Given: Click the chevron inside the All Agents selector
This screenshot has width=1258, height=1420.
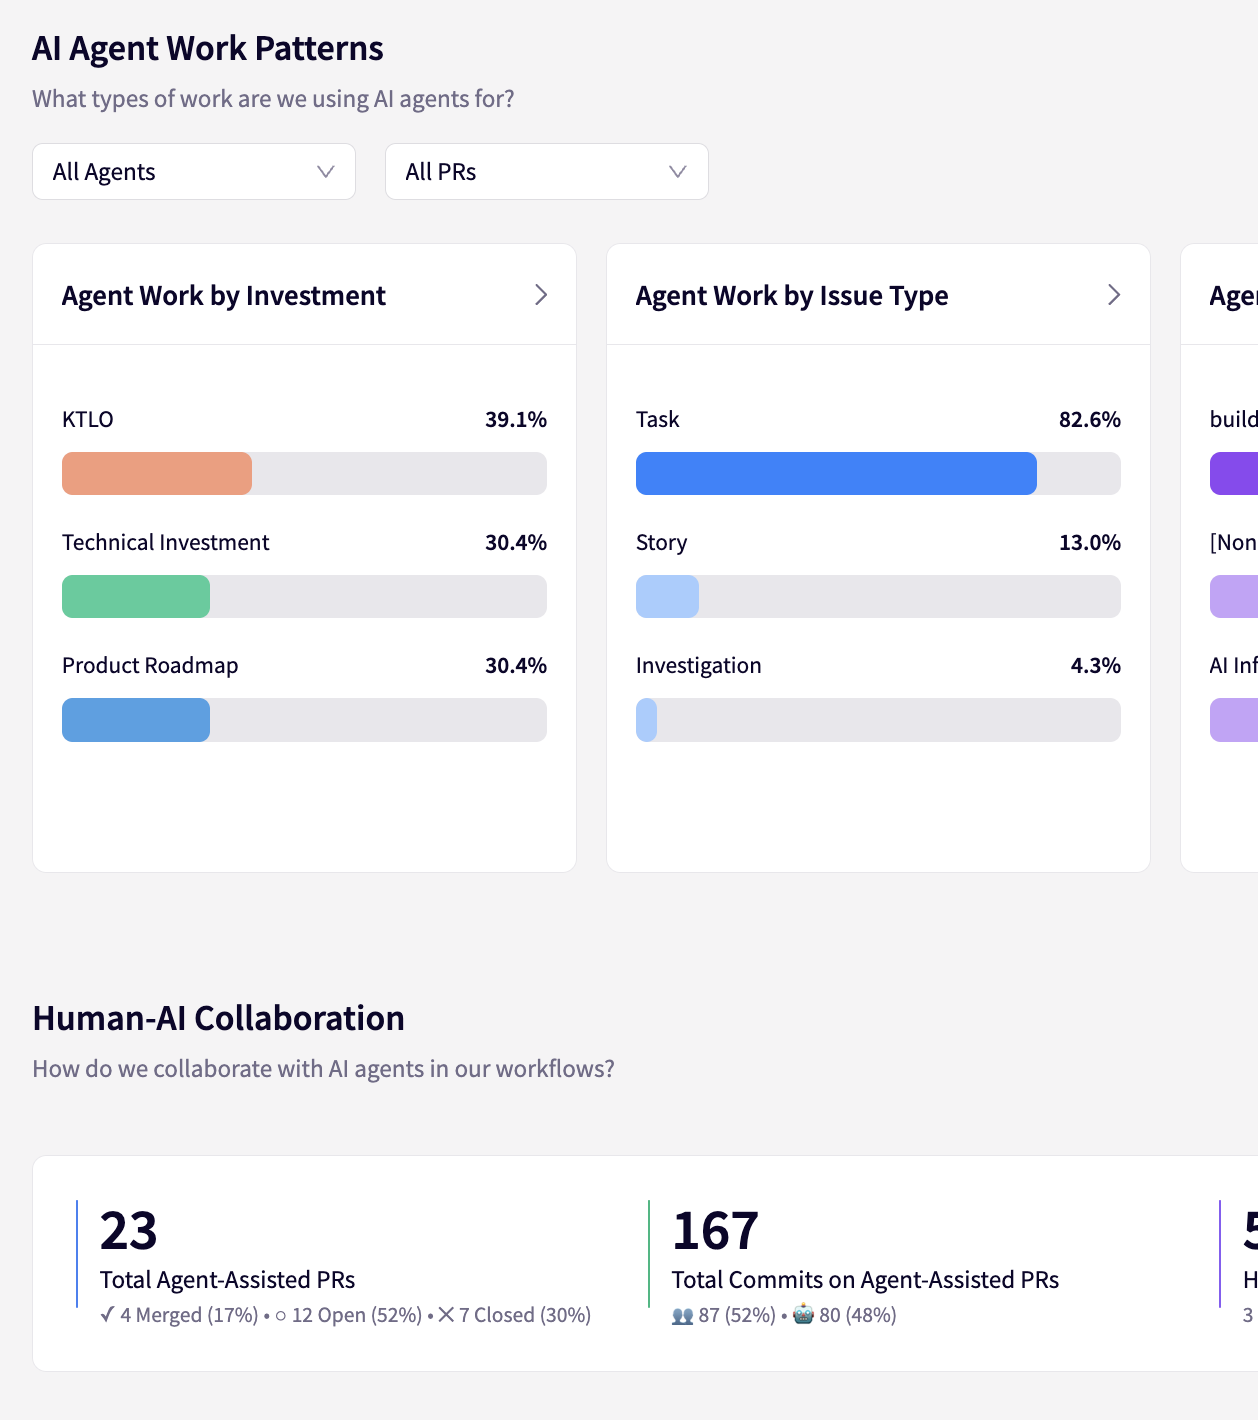Looking at the screenshot, I should pos(324,171).
